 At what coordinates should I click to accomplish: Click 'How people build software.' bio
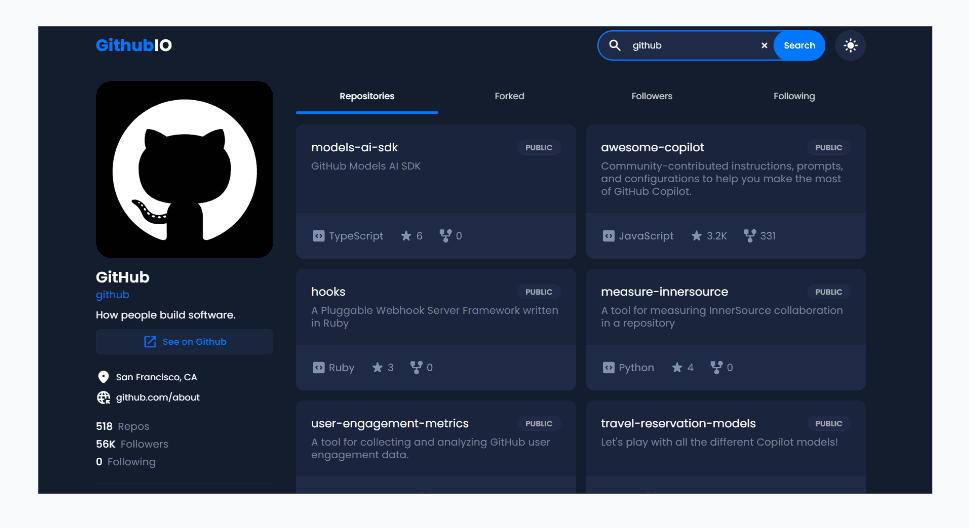(x=166, y=315)
